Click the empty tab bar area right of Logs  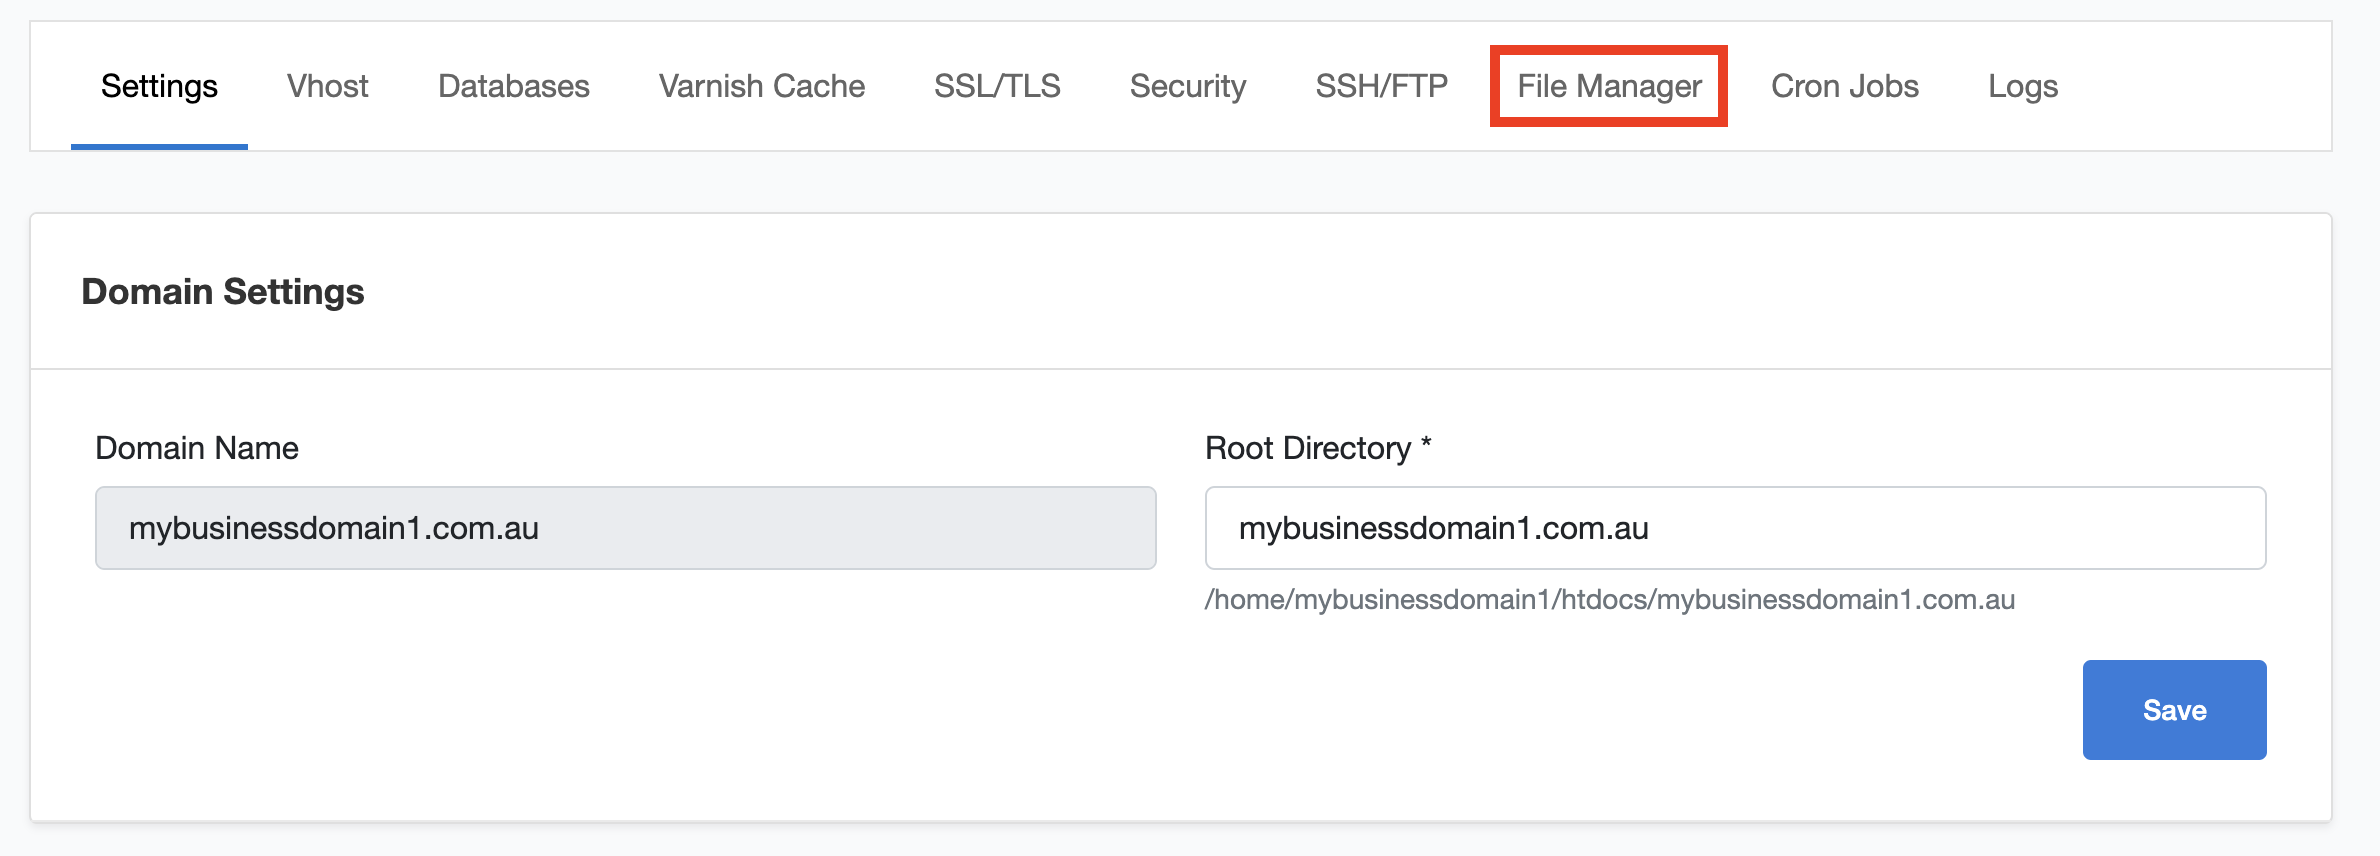coord(2200,86)
